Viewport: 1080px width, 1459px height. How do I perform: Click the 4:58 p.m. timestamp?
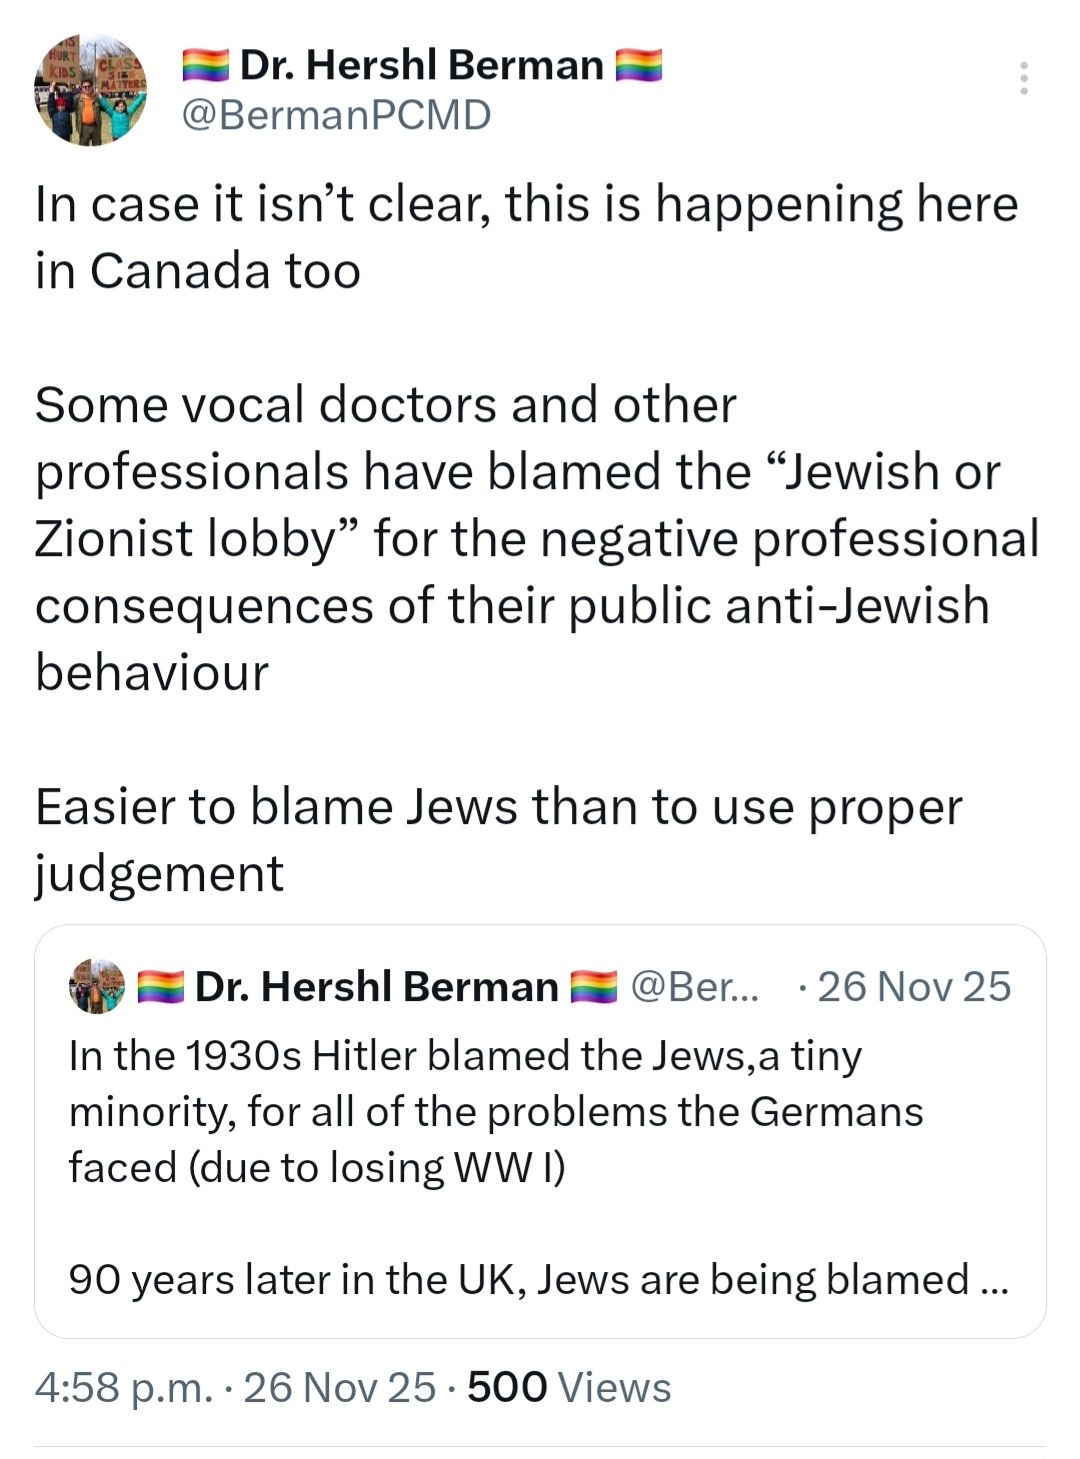122,1388
